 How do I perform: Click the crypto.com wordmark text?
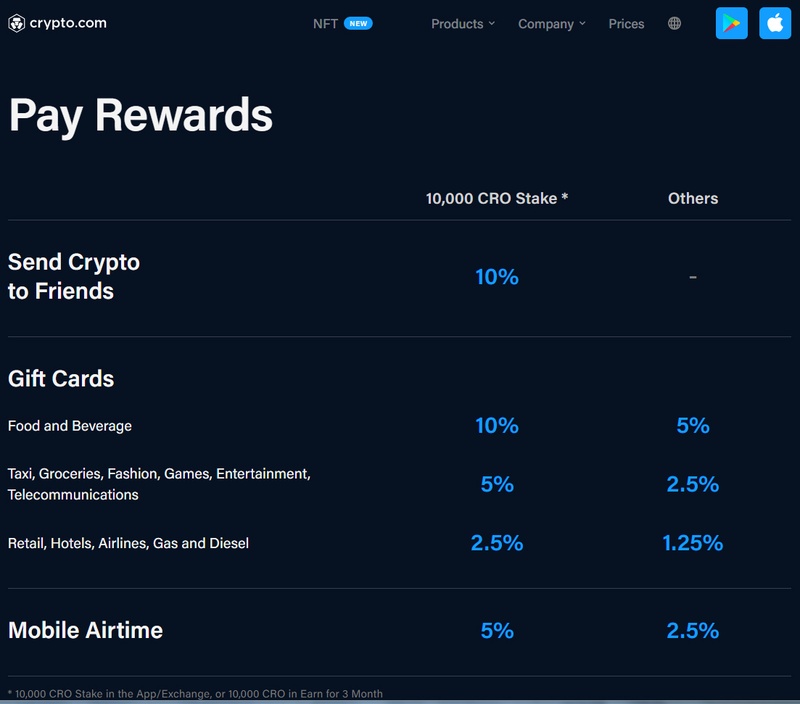tap(68, 23)
